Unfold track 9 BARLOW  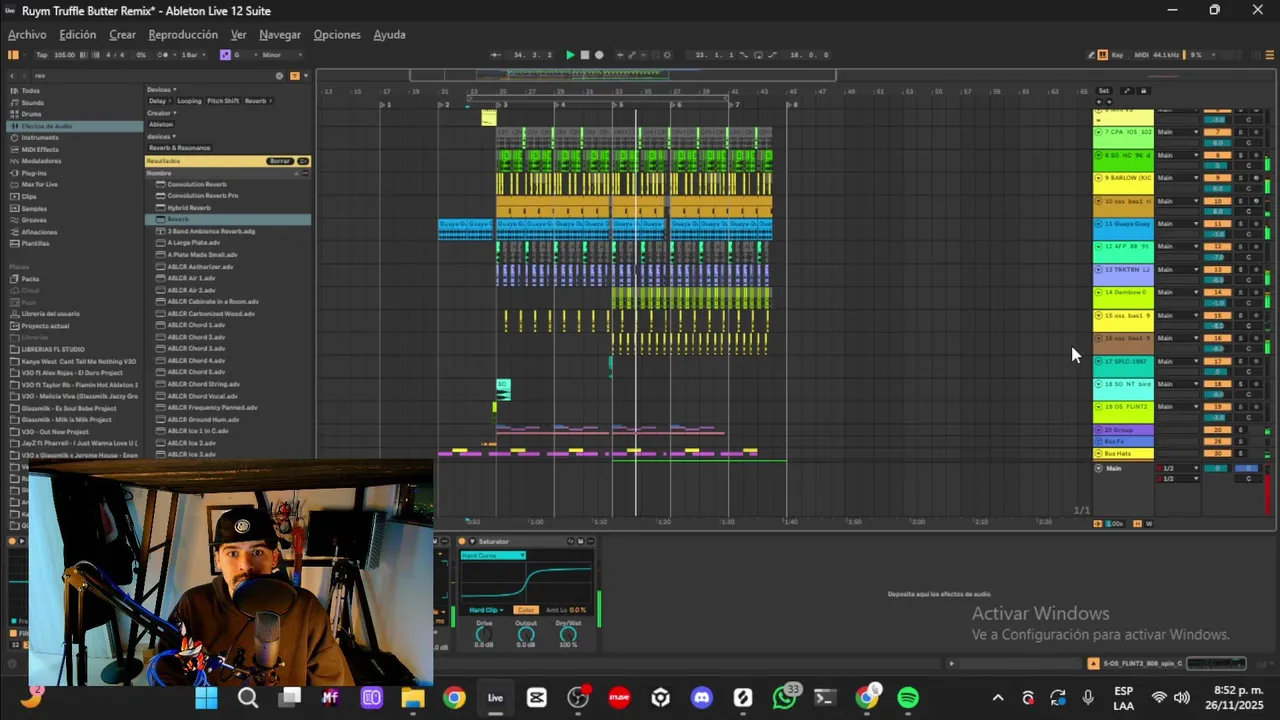(x=1099, y=178)
